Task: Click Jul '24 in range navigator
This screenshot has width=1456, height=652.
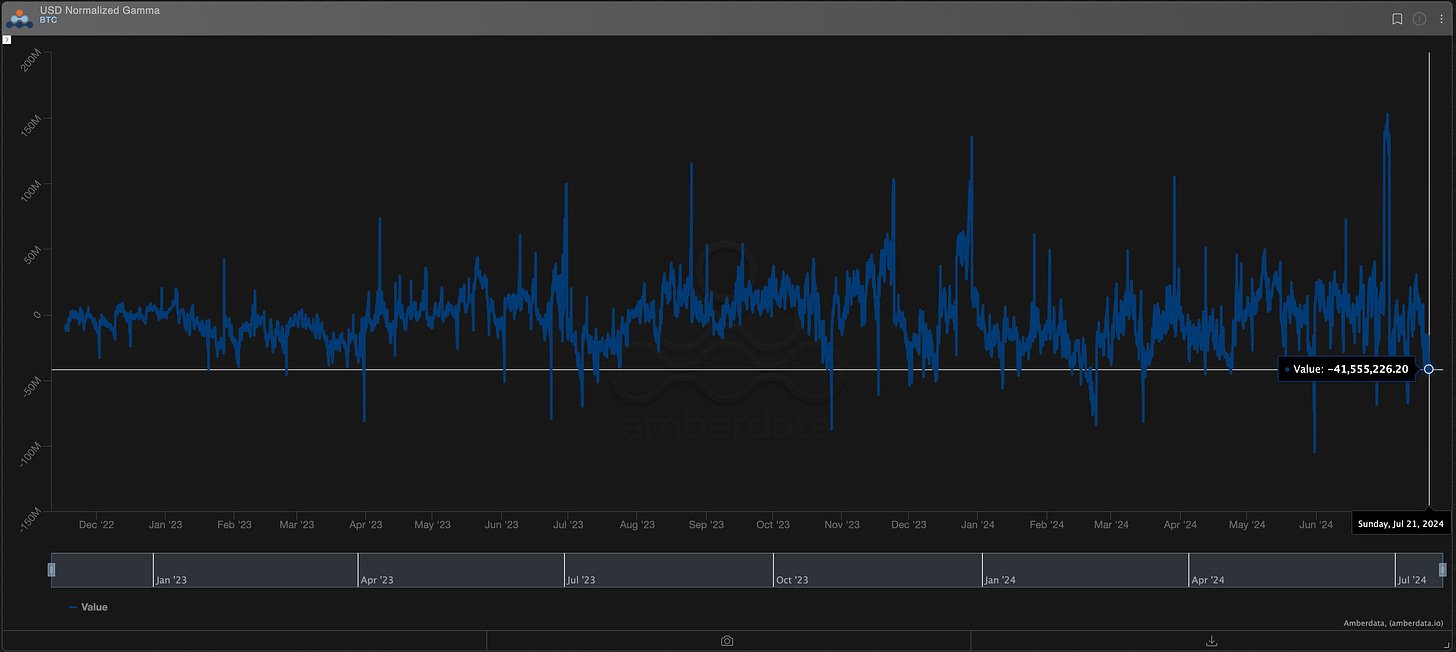Action: 1411,580
